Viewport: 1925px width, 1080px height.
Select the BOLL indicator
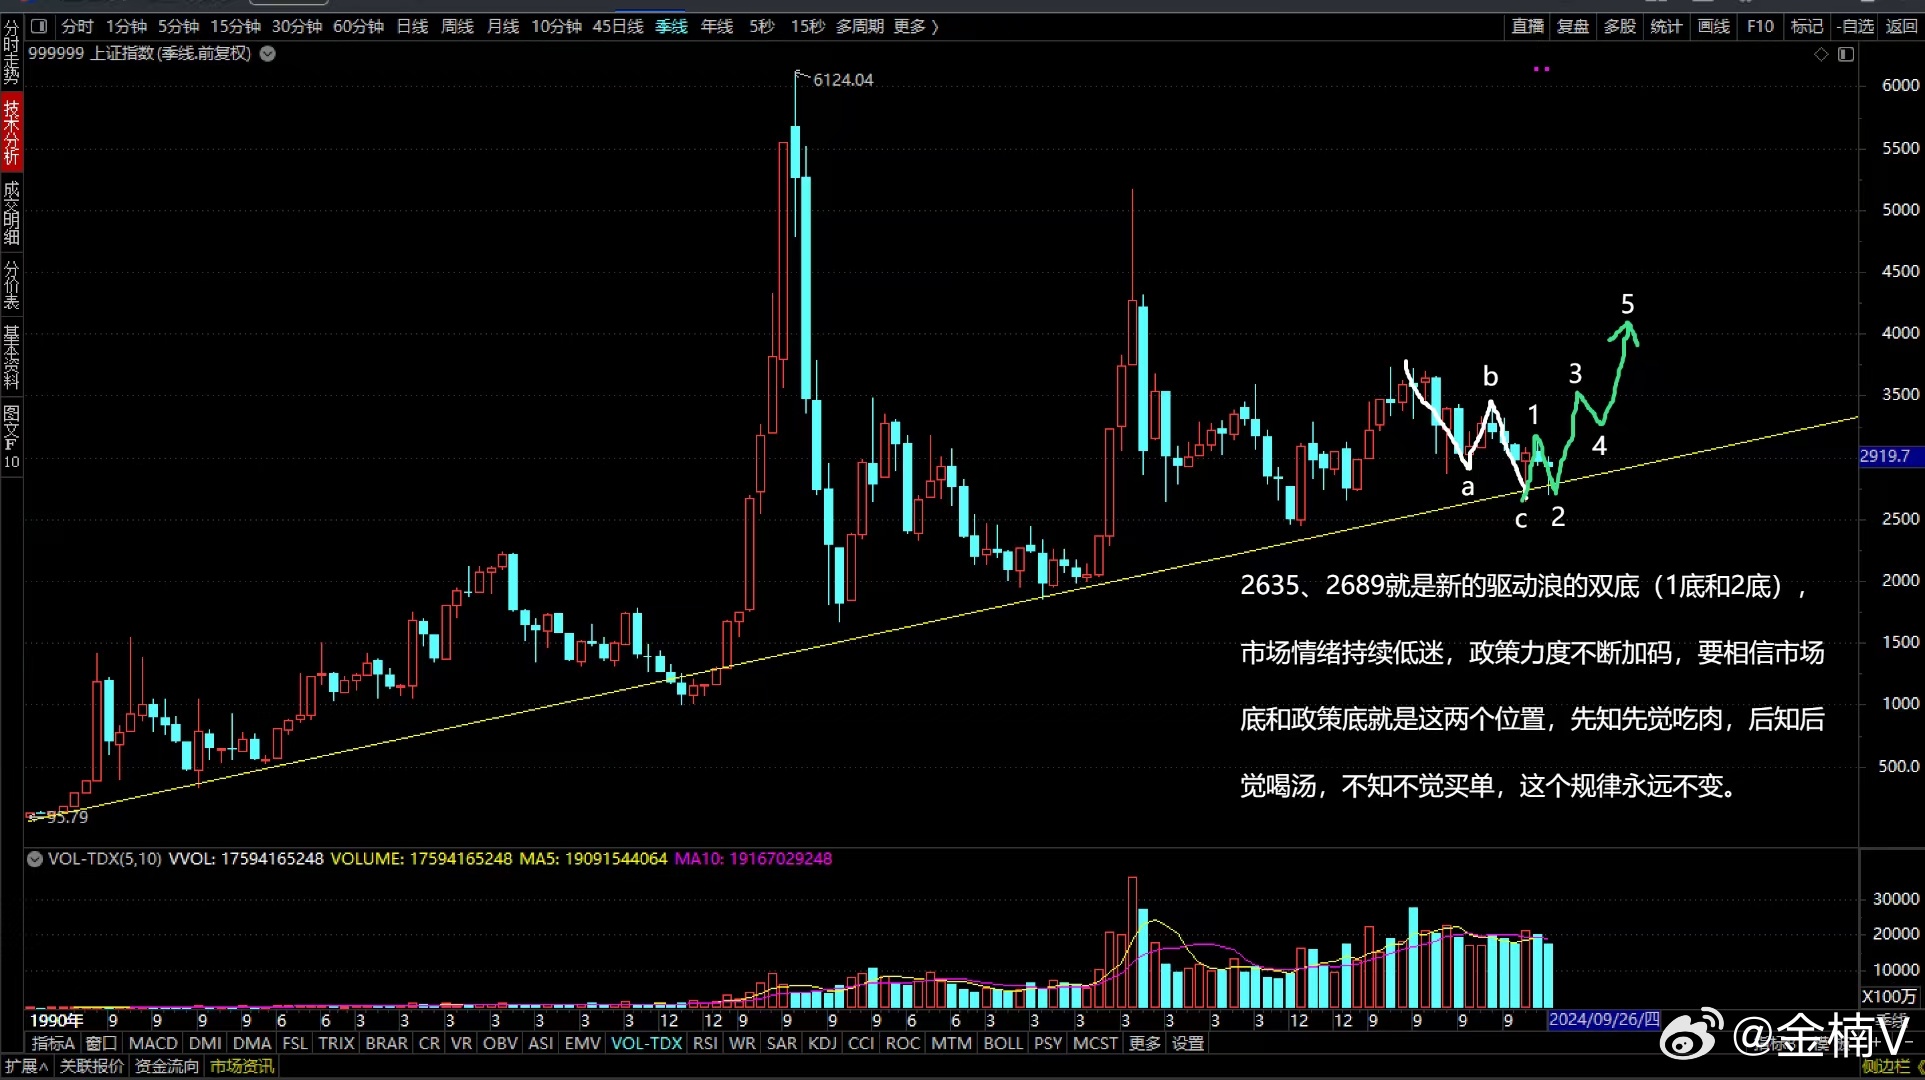[1003, 1043]
